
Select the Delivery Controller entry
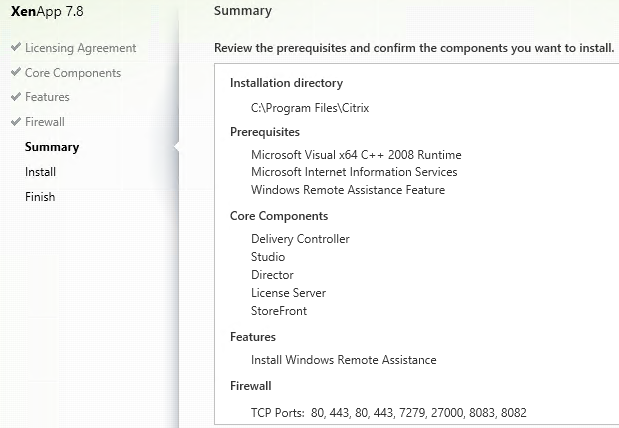(x=300, y=239)
